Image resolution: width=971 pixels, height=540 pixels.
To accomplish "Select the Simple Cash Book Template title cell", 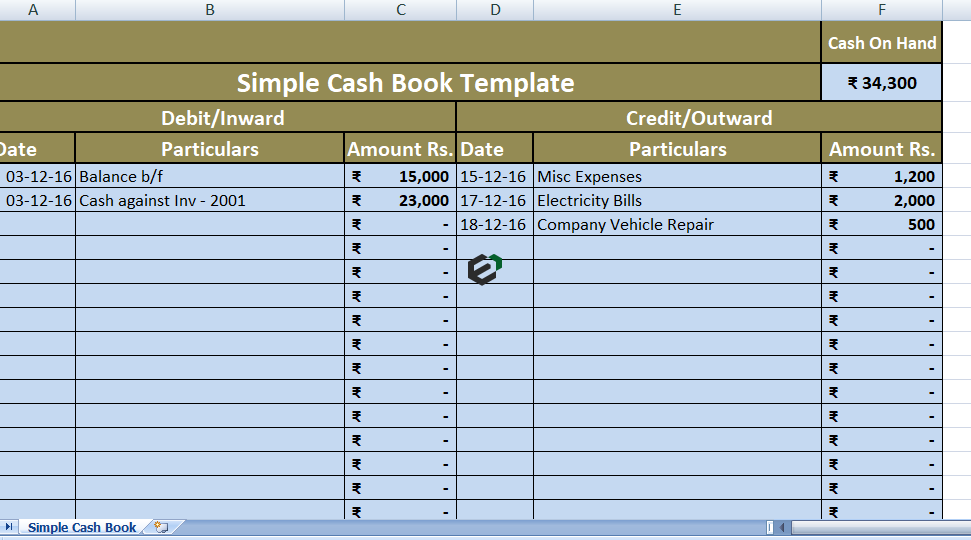I will coord(405,83).
